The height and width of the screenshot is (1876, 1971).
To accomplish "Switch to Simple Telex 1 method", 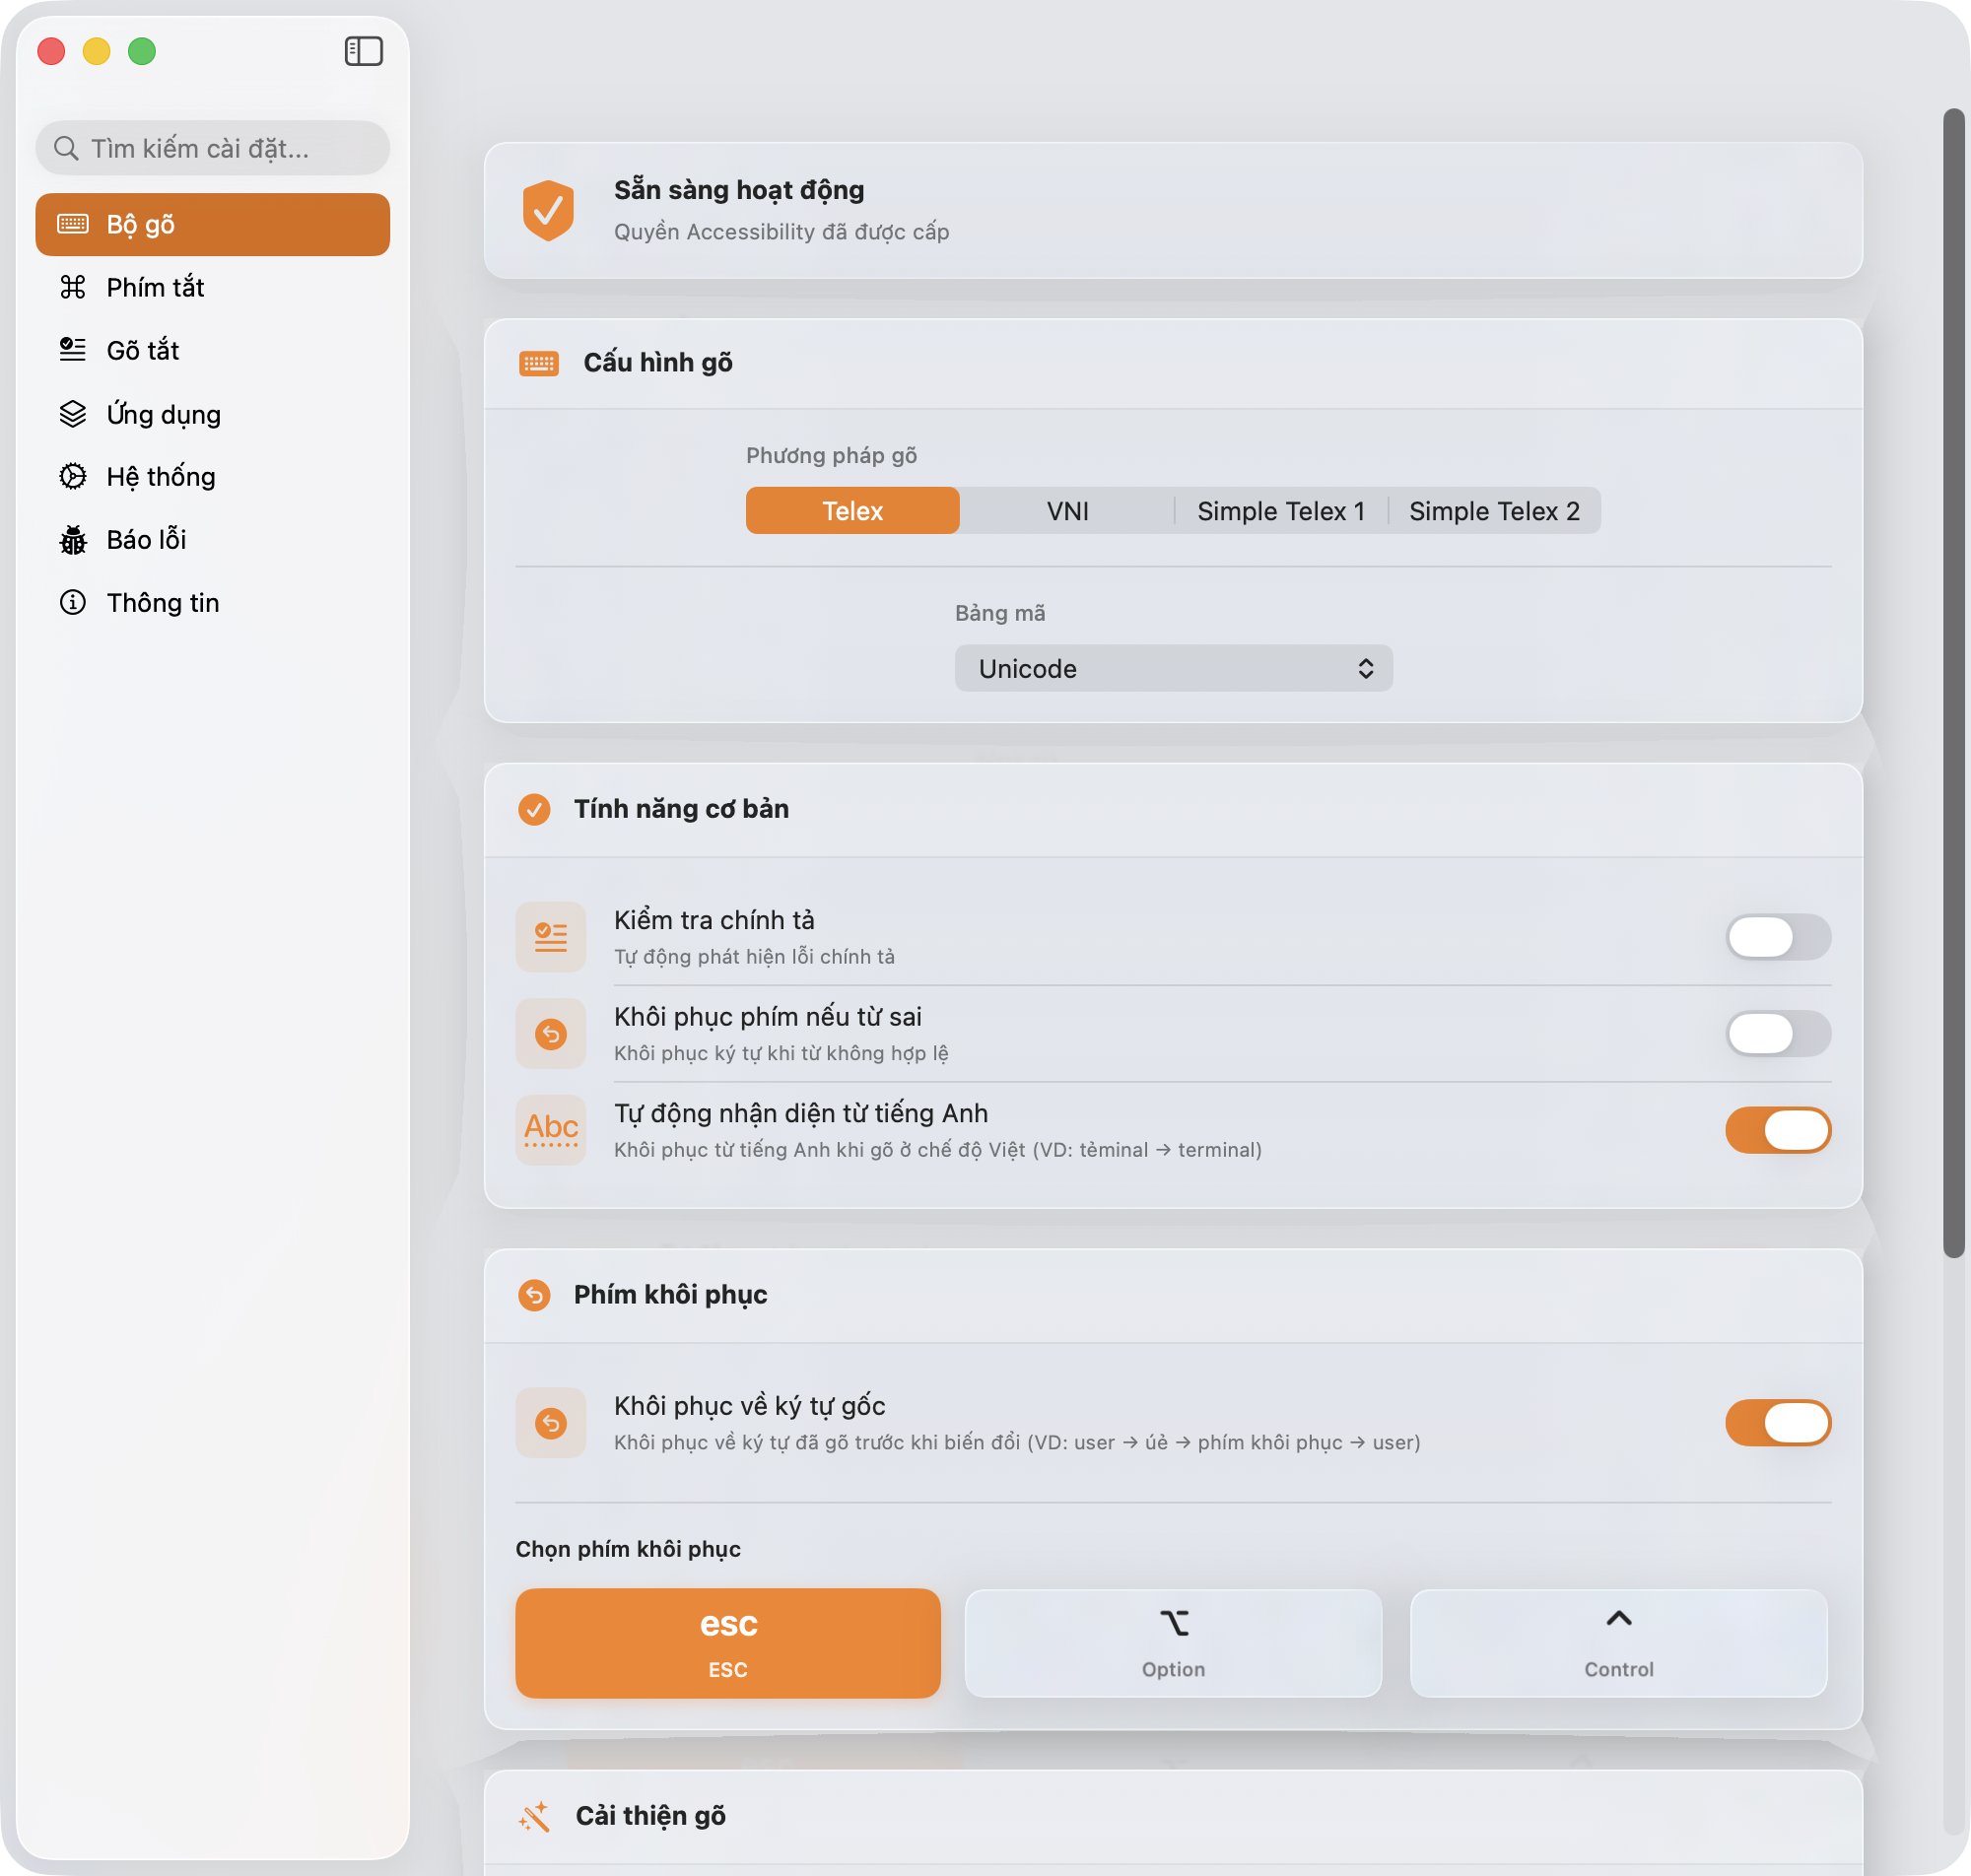I will click(1281, 511).
